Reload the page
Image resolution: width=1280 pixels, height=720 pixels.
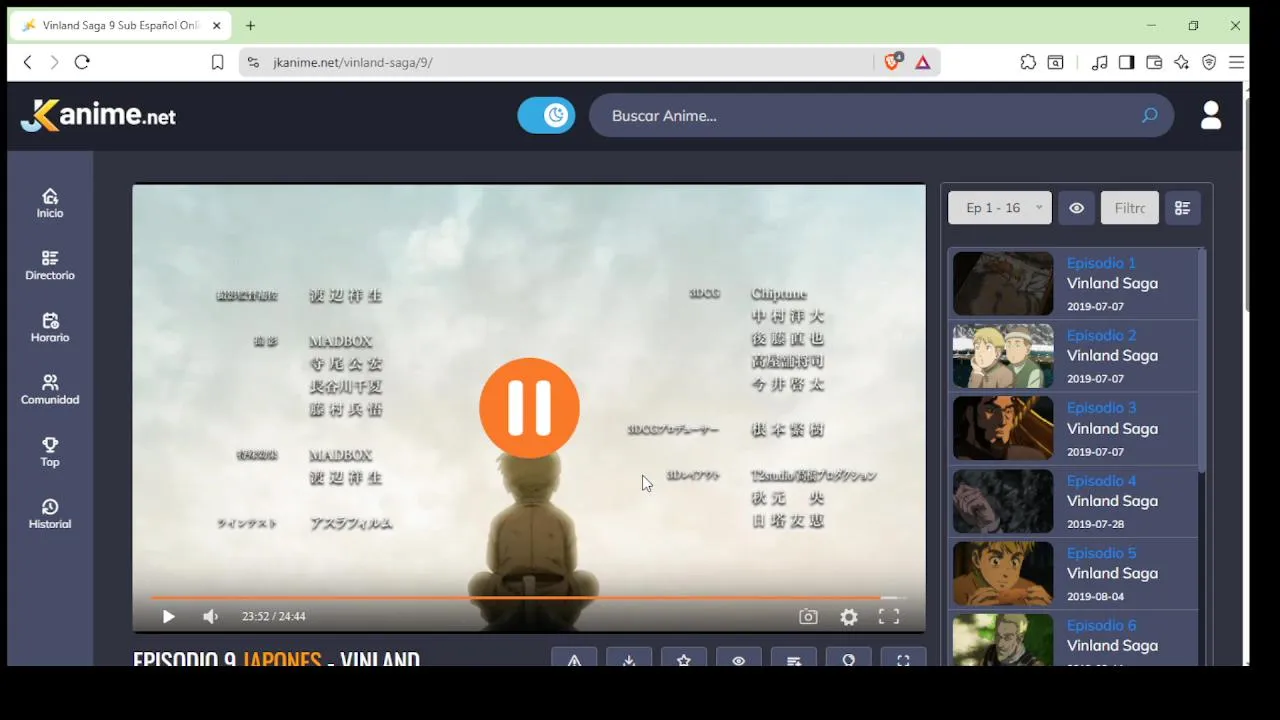(82, 62)
